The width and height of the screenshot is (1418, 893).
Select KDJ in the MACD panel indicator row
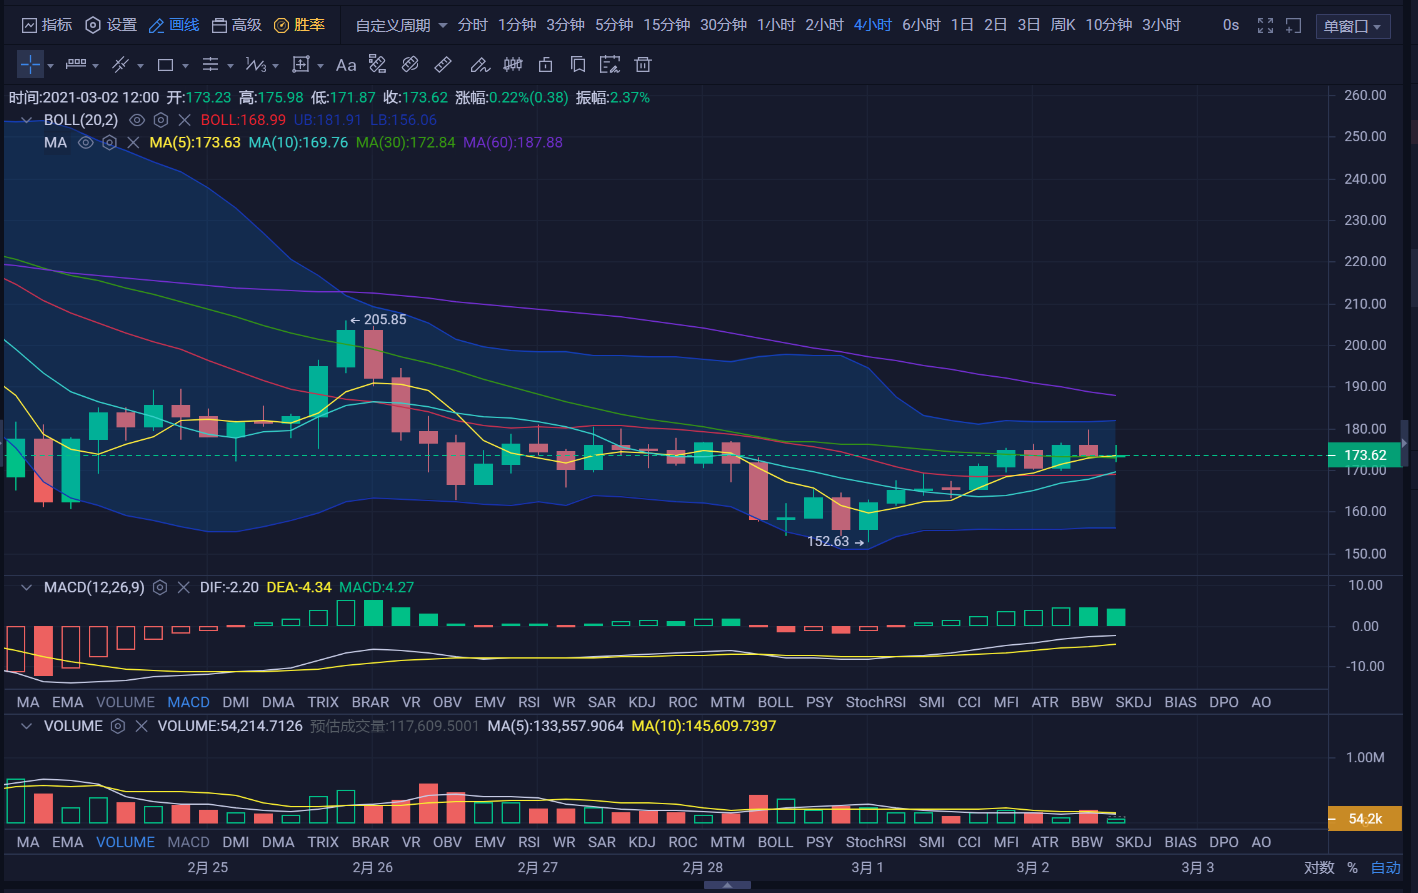click(x=642, y=702)
